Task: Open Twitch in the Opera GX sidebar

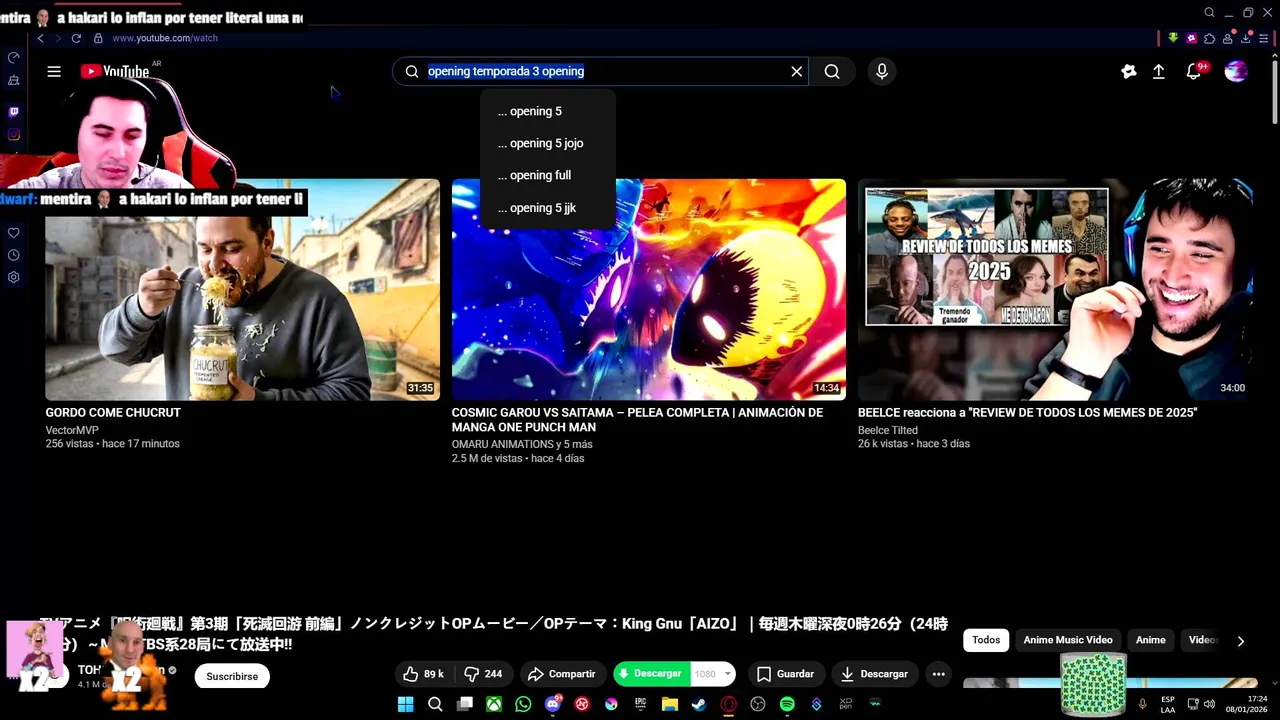Action: (14, 112)
